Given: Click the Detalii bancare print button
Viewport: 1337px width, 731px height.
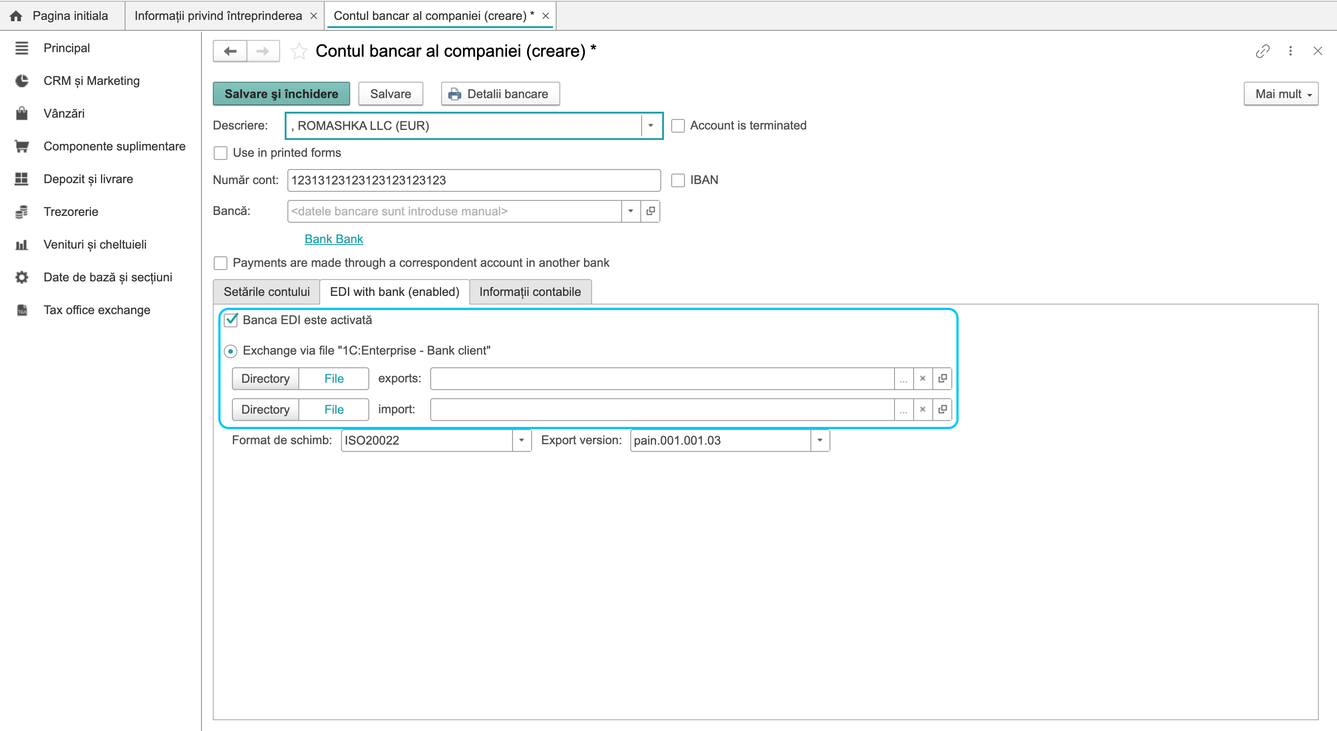Looking at the screenshot, I should pos(500,94).
